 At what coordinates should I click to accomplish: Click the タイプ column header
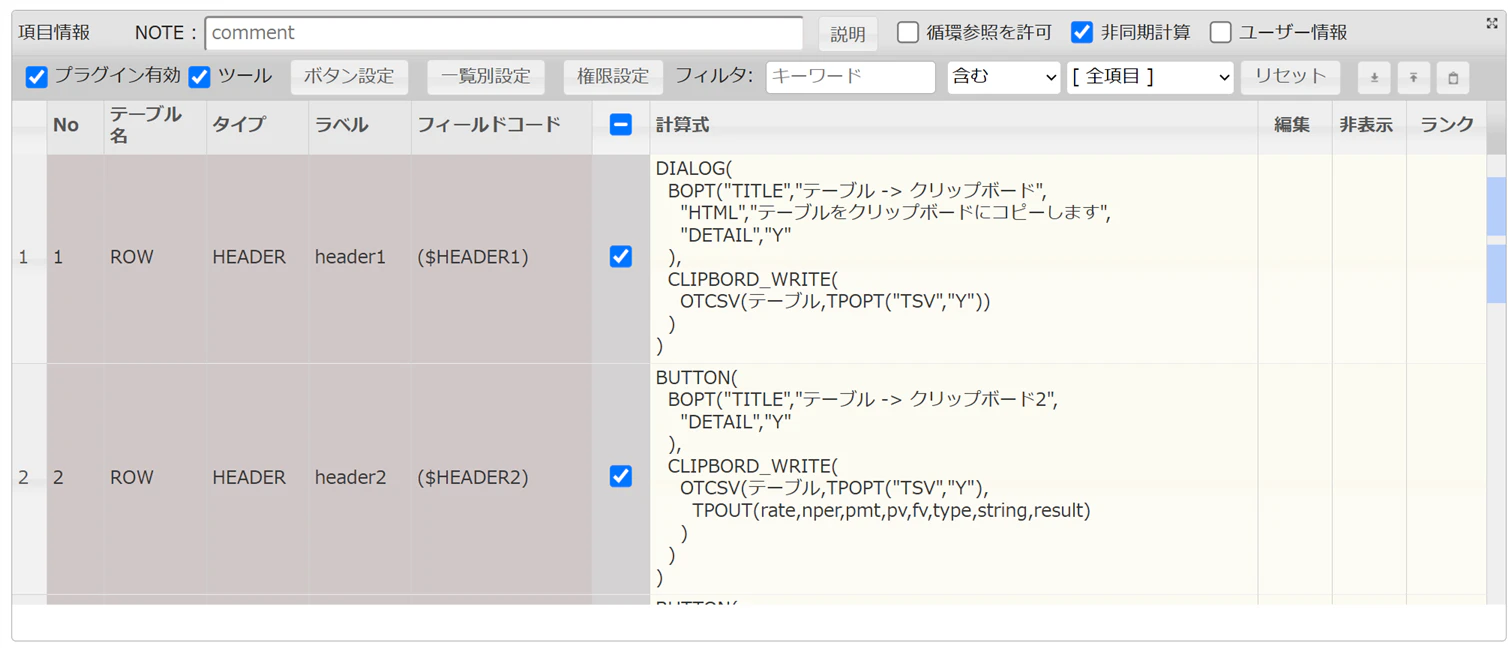257,125
